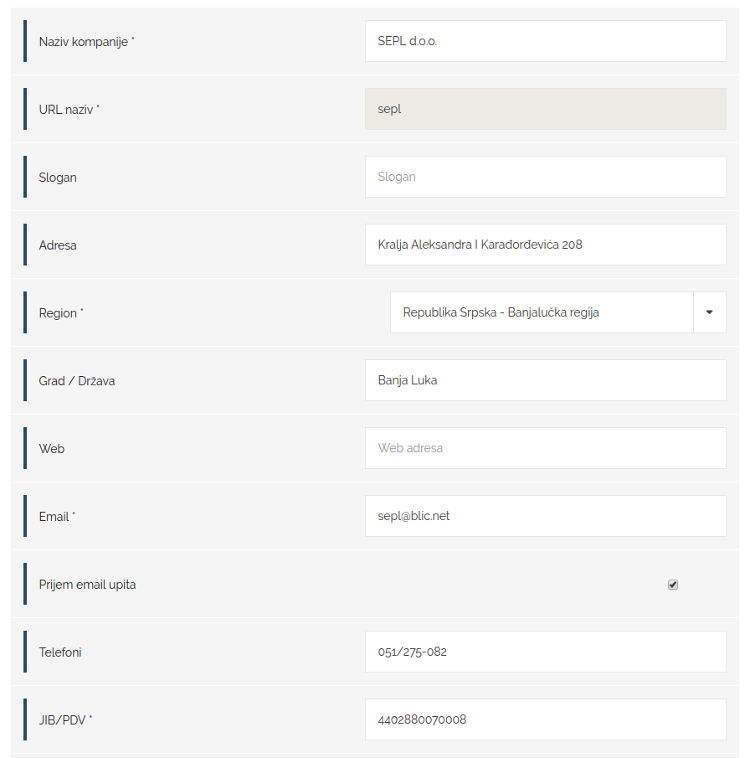Edit the Adresa field with Kralja Aleksandra
This screenshot has height=758, width=750.
click(x=545, y=245)
